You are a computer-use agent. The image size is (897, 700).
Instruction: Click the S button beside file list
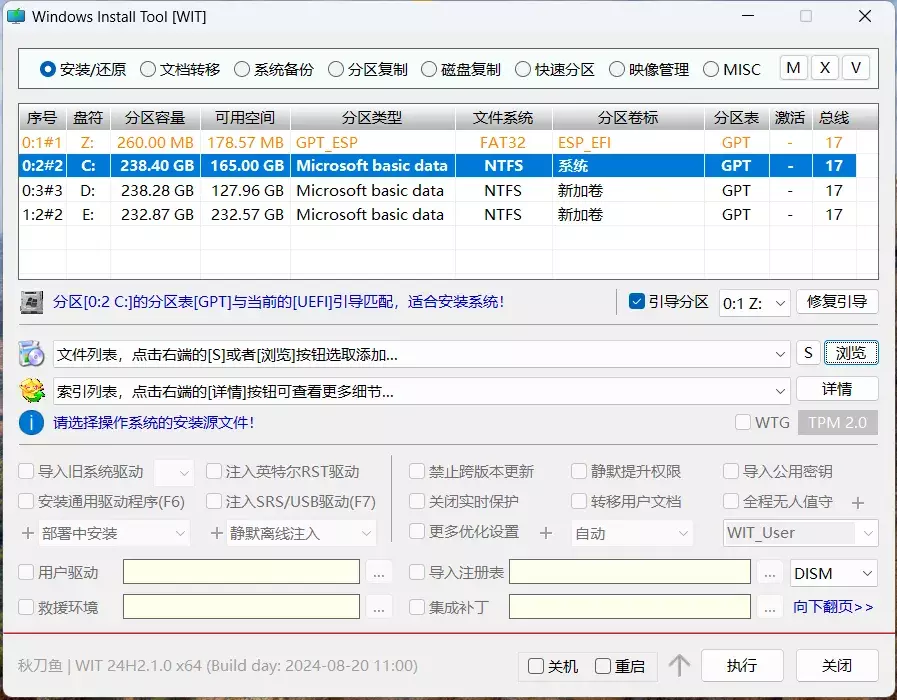tap(808, 353)
